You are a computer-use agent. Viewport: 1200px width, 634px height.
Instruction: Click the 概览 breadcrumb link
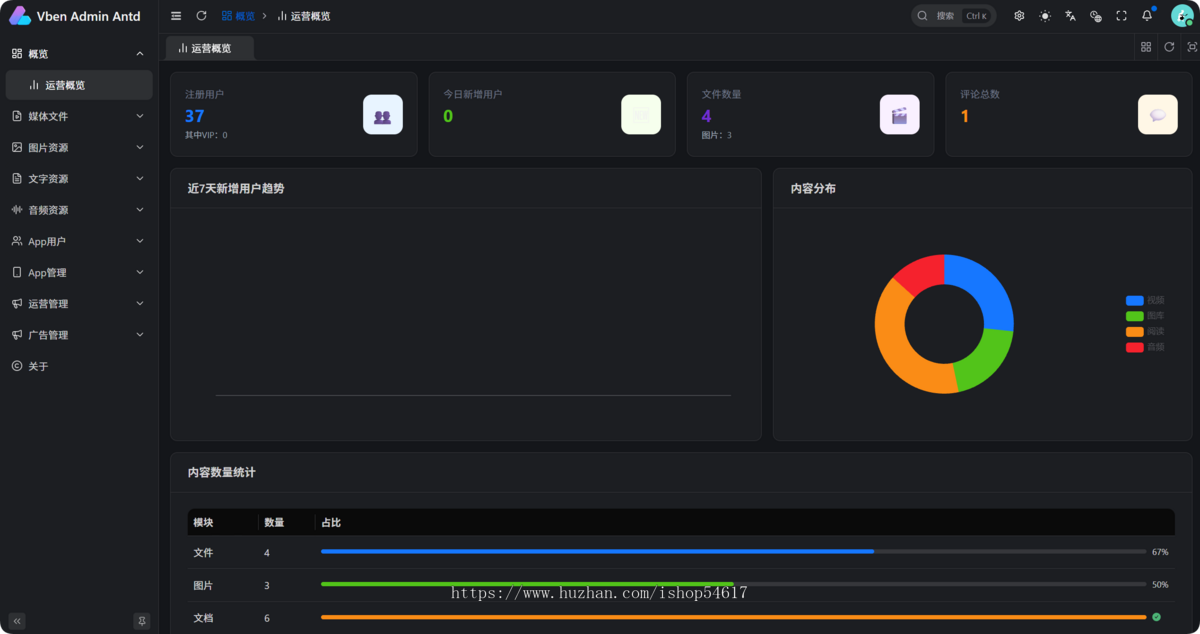[x=239, y=16]
